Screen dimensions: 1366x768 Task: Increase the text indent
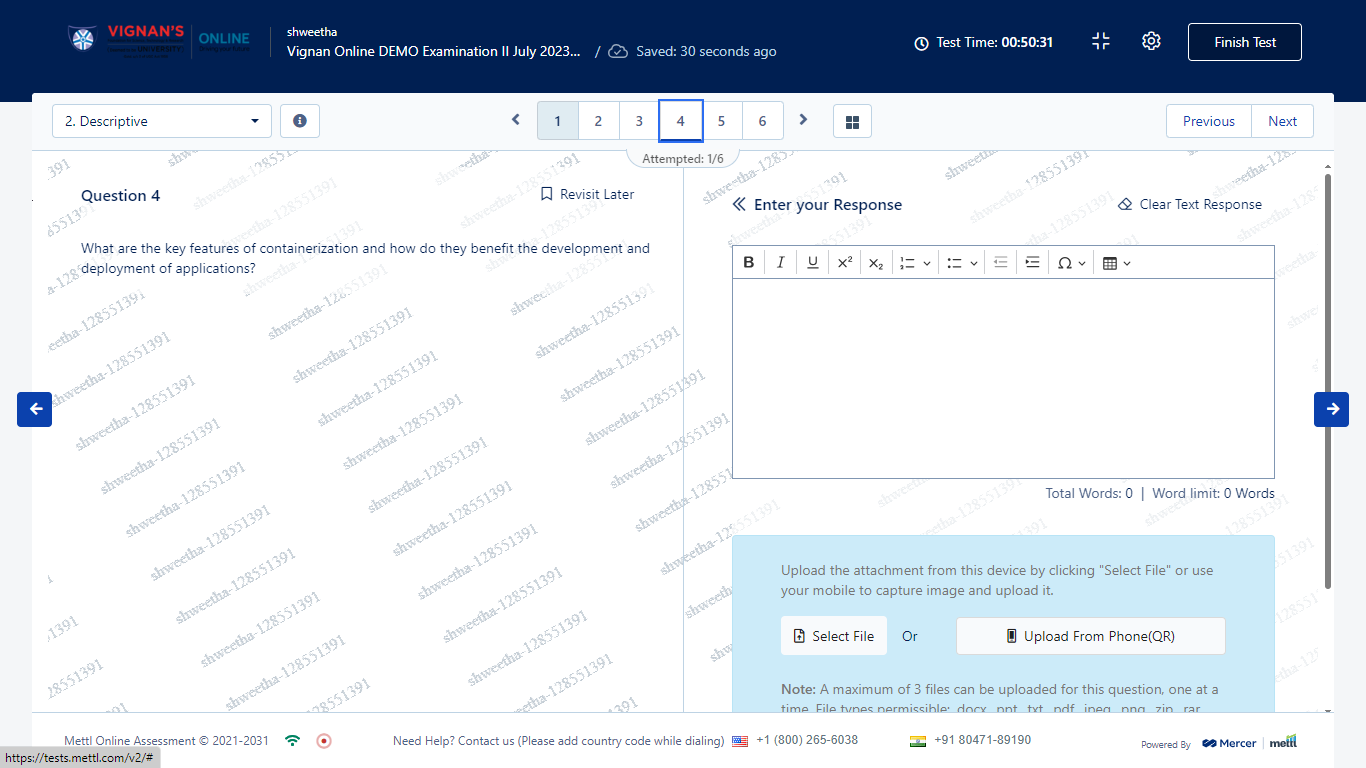point(1033,263)
